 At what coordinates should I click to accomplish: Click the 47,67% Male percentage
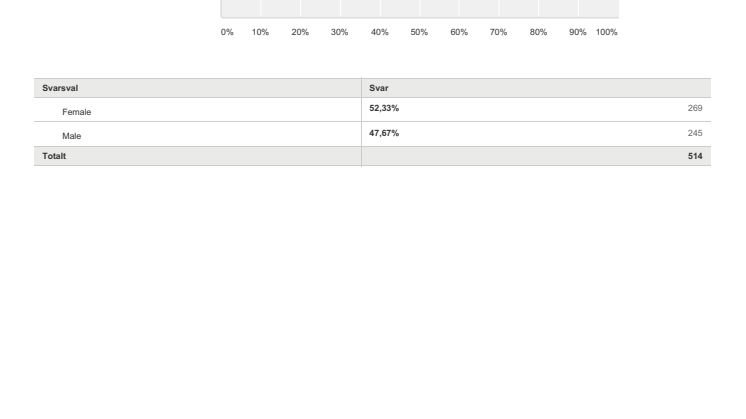pos(384,132)
